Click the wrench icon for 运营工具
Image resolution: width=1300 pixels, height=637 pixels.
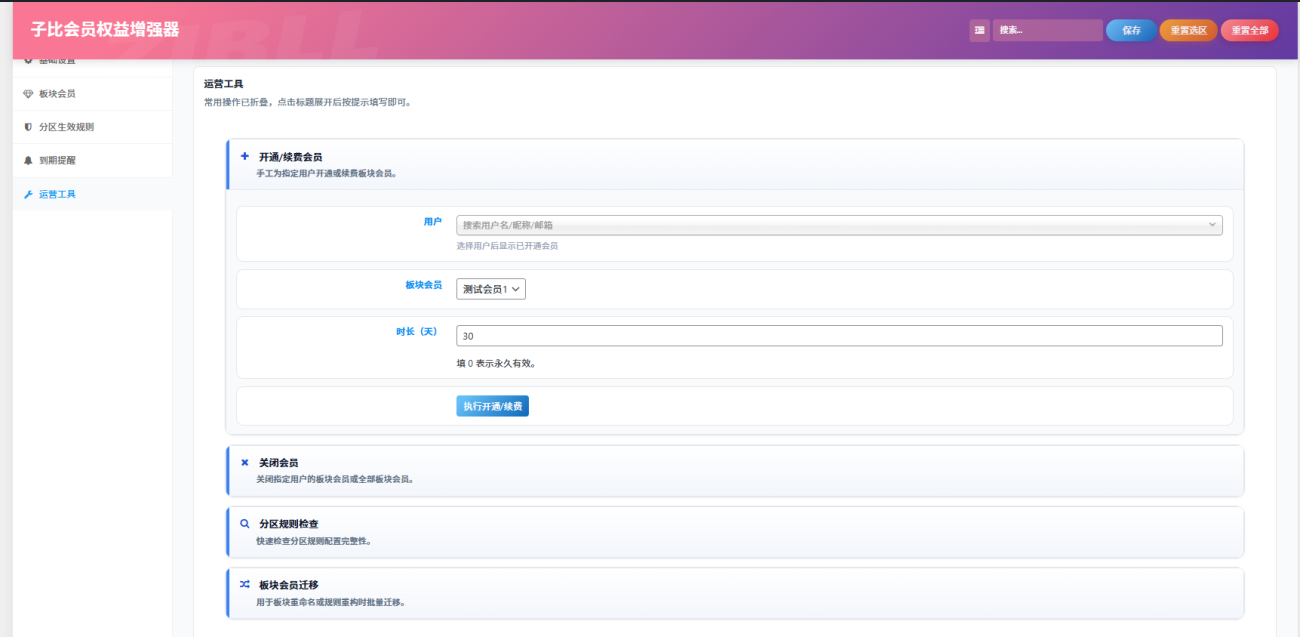pos(28,194)
